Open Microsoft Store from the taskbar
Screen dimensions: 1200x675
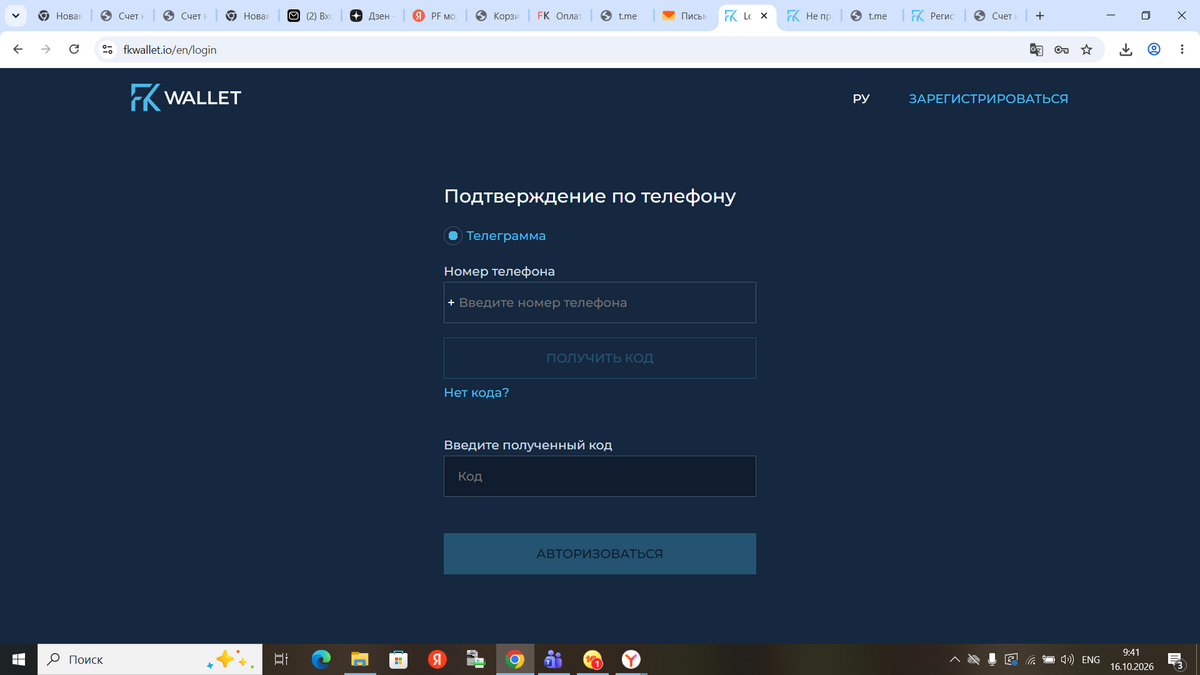coord(398,659)
